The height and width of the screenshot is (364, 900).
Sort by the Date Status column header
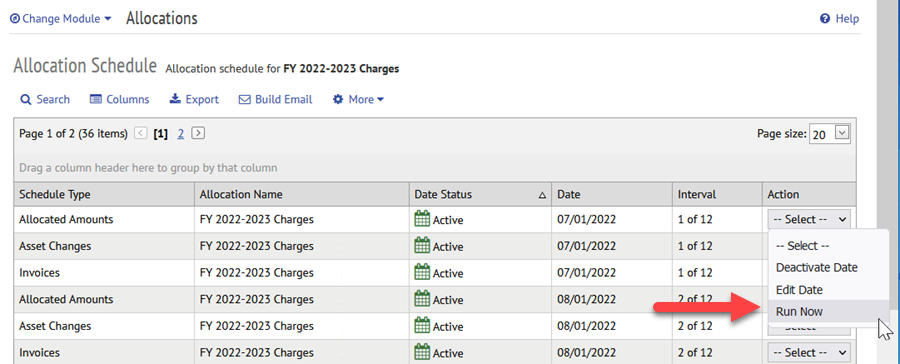pos(480,195)
